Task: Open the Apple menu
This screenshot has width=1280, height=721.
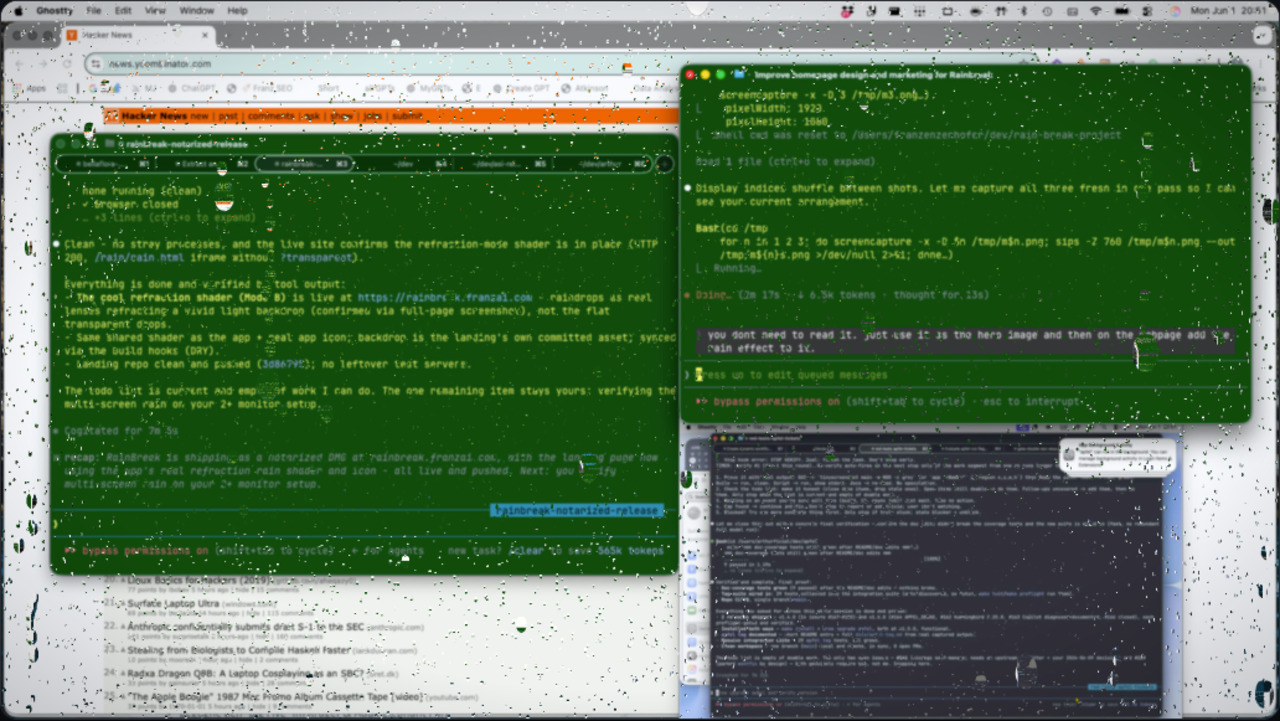Action: pos(16,10)
